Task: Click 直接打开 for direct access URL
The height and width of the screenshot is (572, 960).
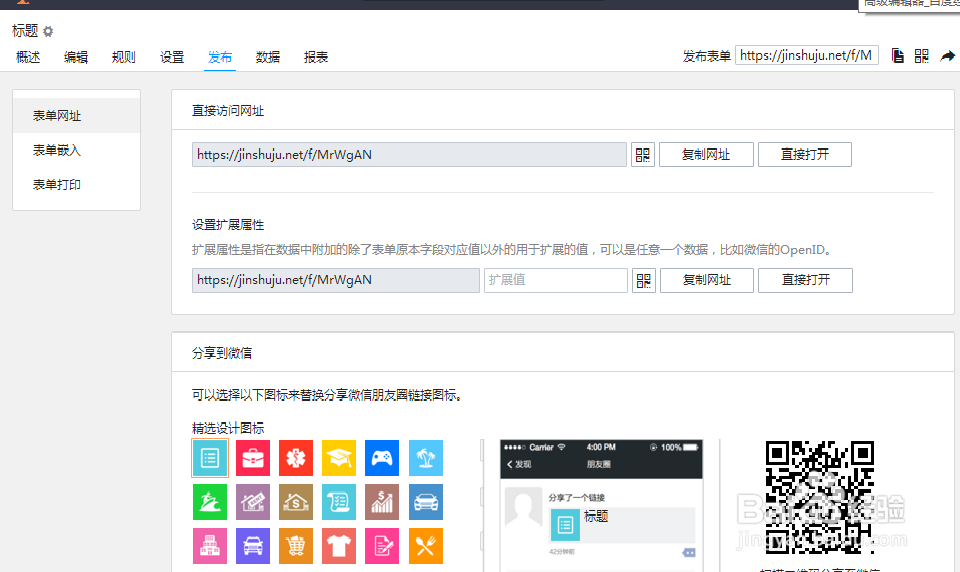Action: [x=804, y=154]
